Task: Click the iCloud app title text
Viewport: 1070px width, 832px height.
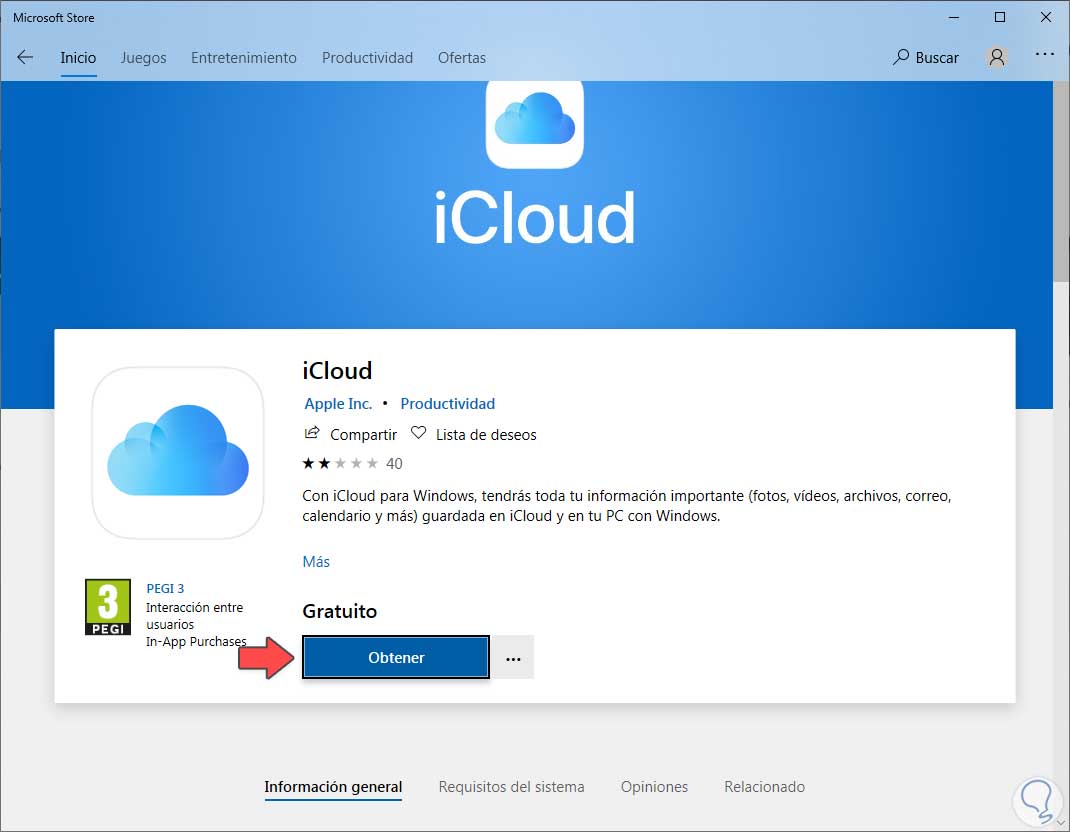Action: click(337, 371)
